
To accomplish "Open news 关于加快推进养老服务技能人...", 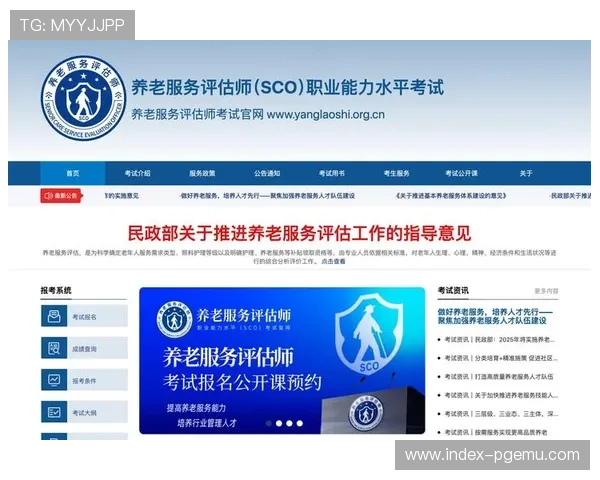I will point(501,395).
